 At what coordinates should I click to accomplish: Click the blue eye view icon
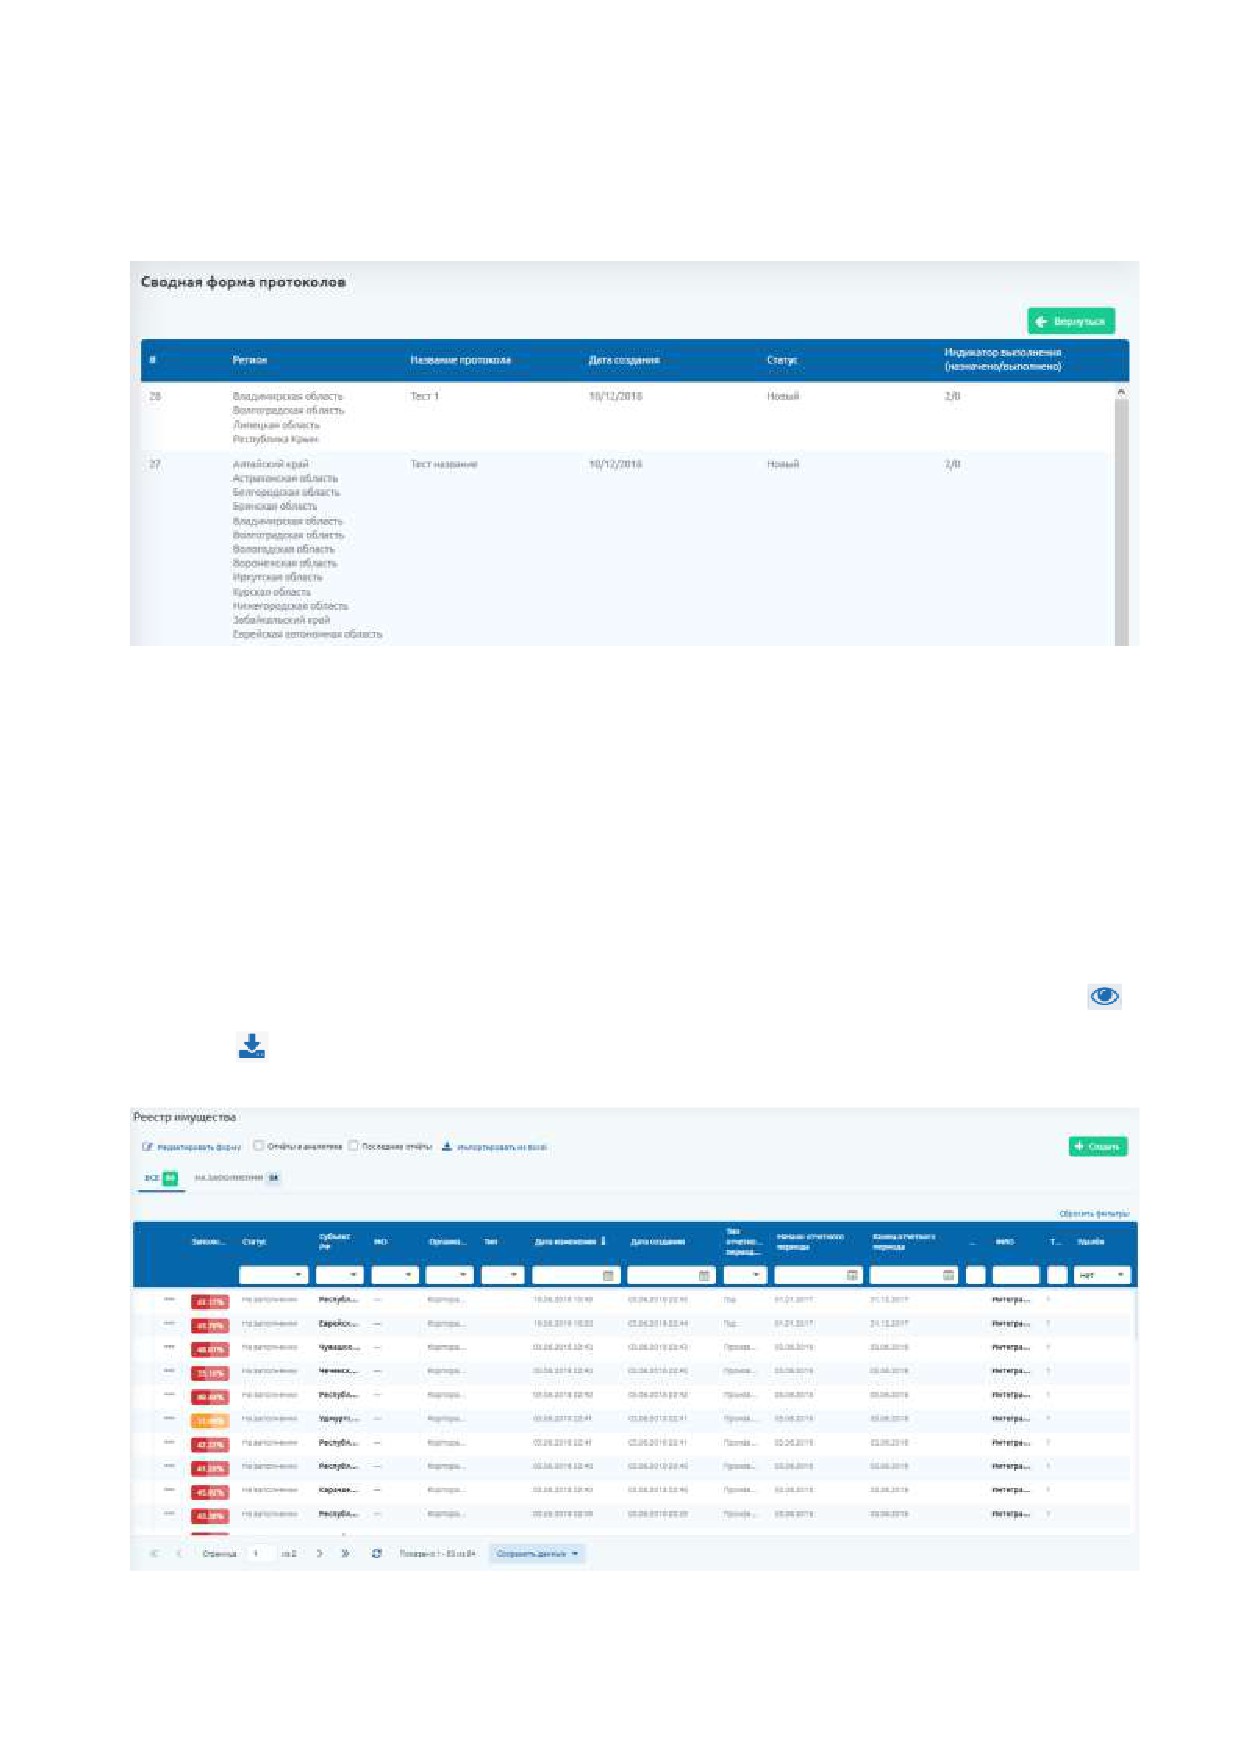(x=1104, y=996)
